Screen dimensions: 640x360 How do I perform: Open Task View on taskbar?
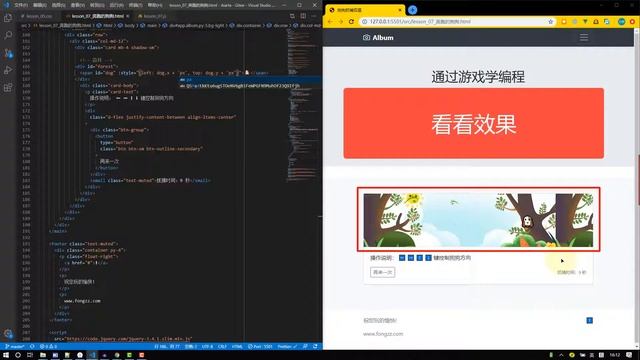(30, 355)
